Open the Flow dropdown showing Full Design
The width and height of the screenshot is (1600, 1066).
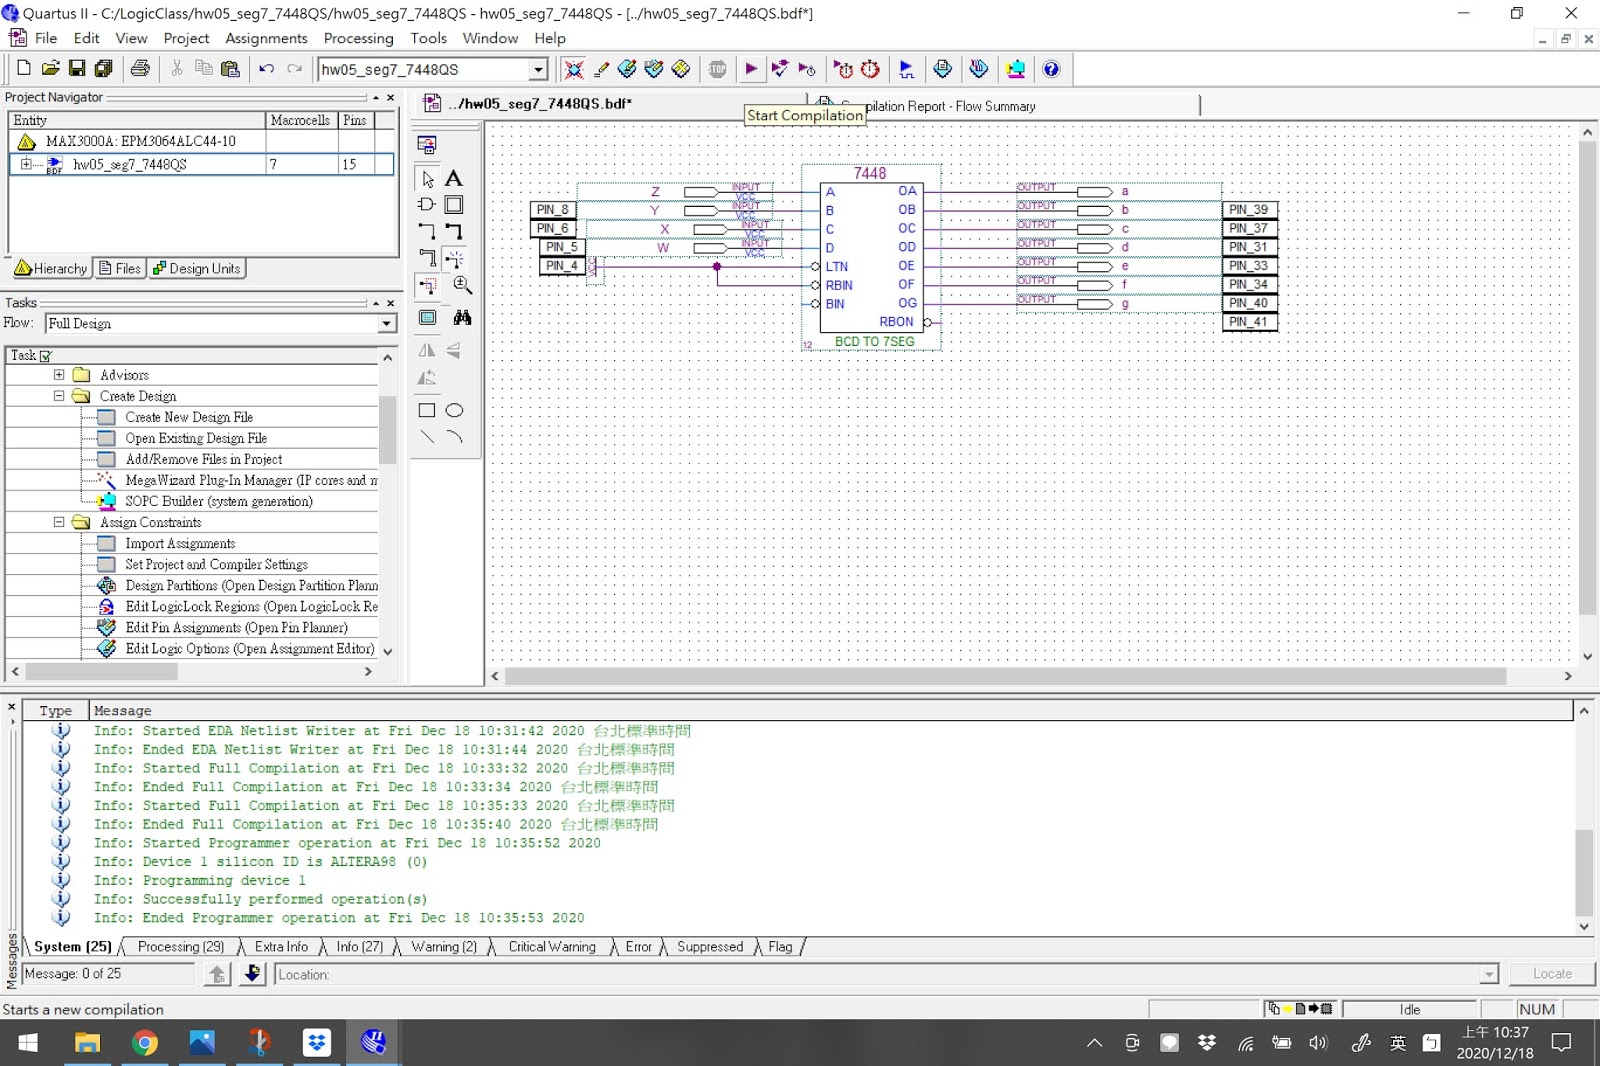[x=386, y=323]
